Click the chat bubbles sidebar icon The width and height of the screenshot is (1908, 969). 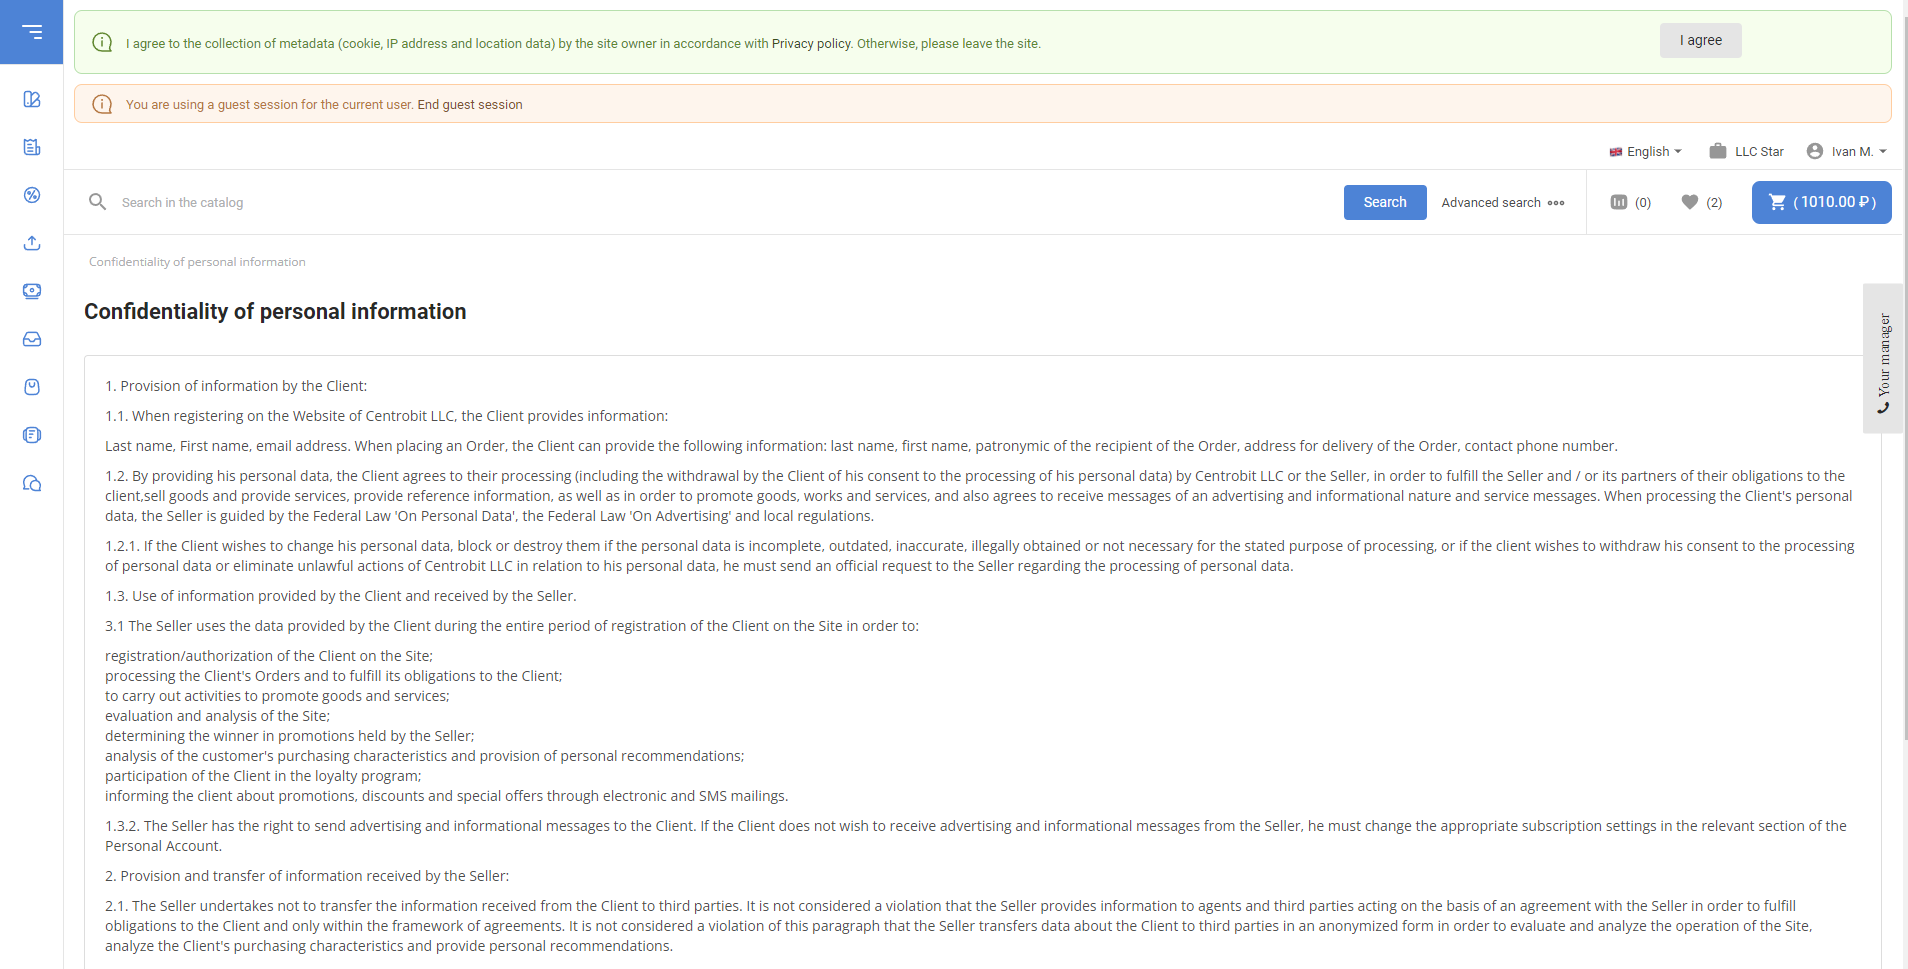pos(32,484)
